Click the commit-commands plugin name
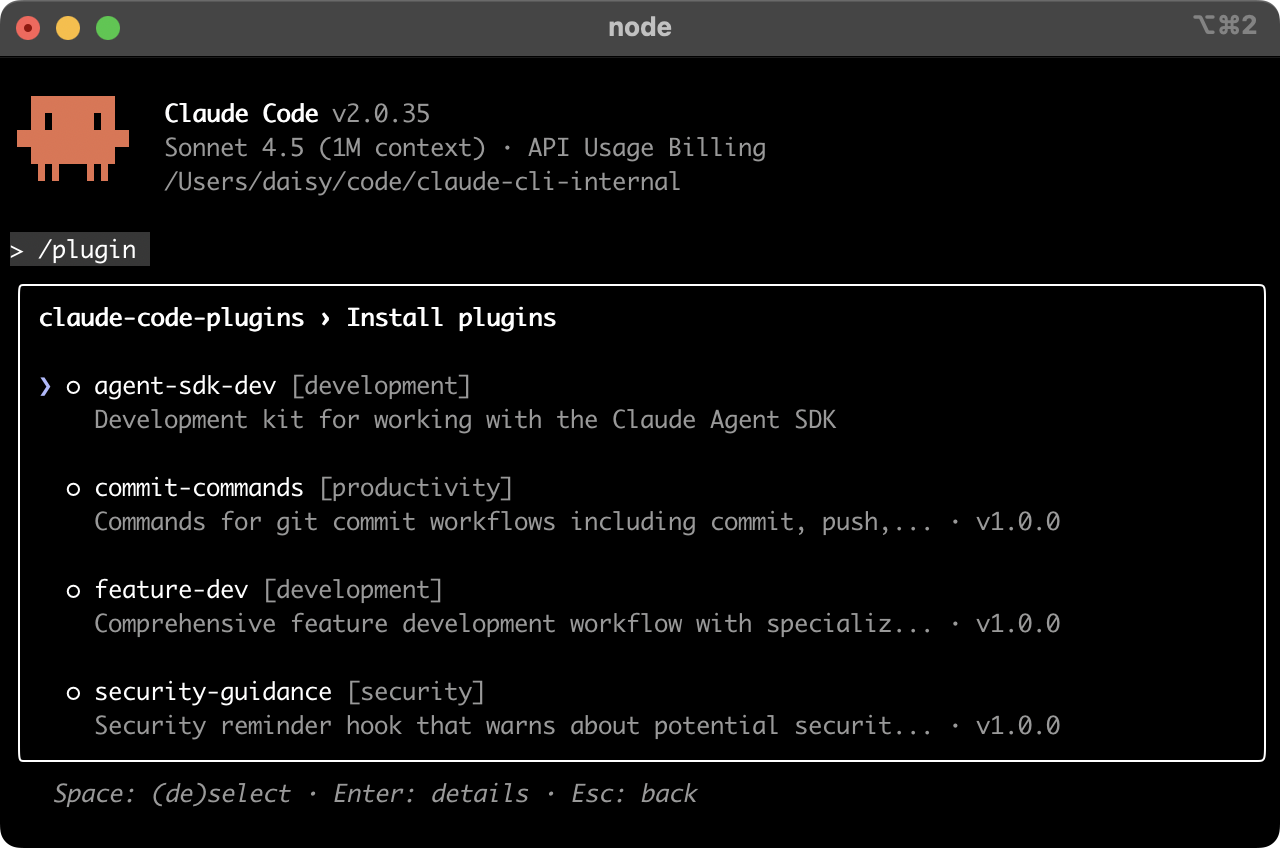Screen dimensions: 1280x848 pyautogui.click(x=199, y=488)
